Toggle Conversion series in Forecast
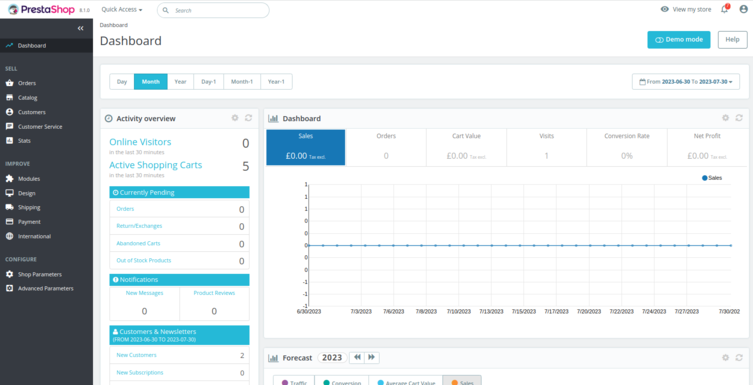This screenshot has height=385, width=753. (341, 380)
